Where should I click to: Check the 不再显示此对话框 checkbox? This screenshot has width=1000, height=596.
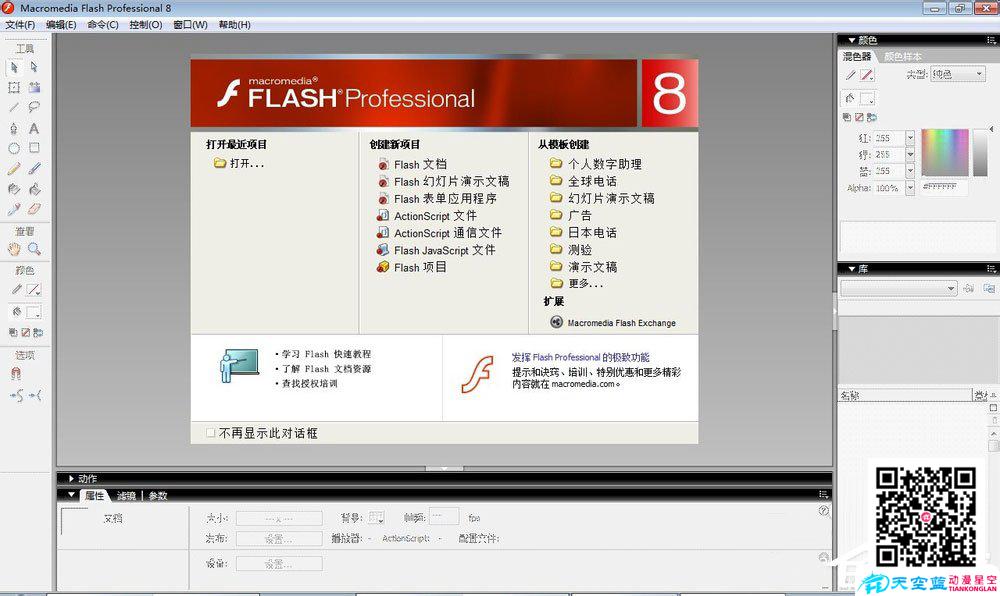(x=210, y=433)
